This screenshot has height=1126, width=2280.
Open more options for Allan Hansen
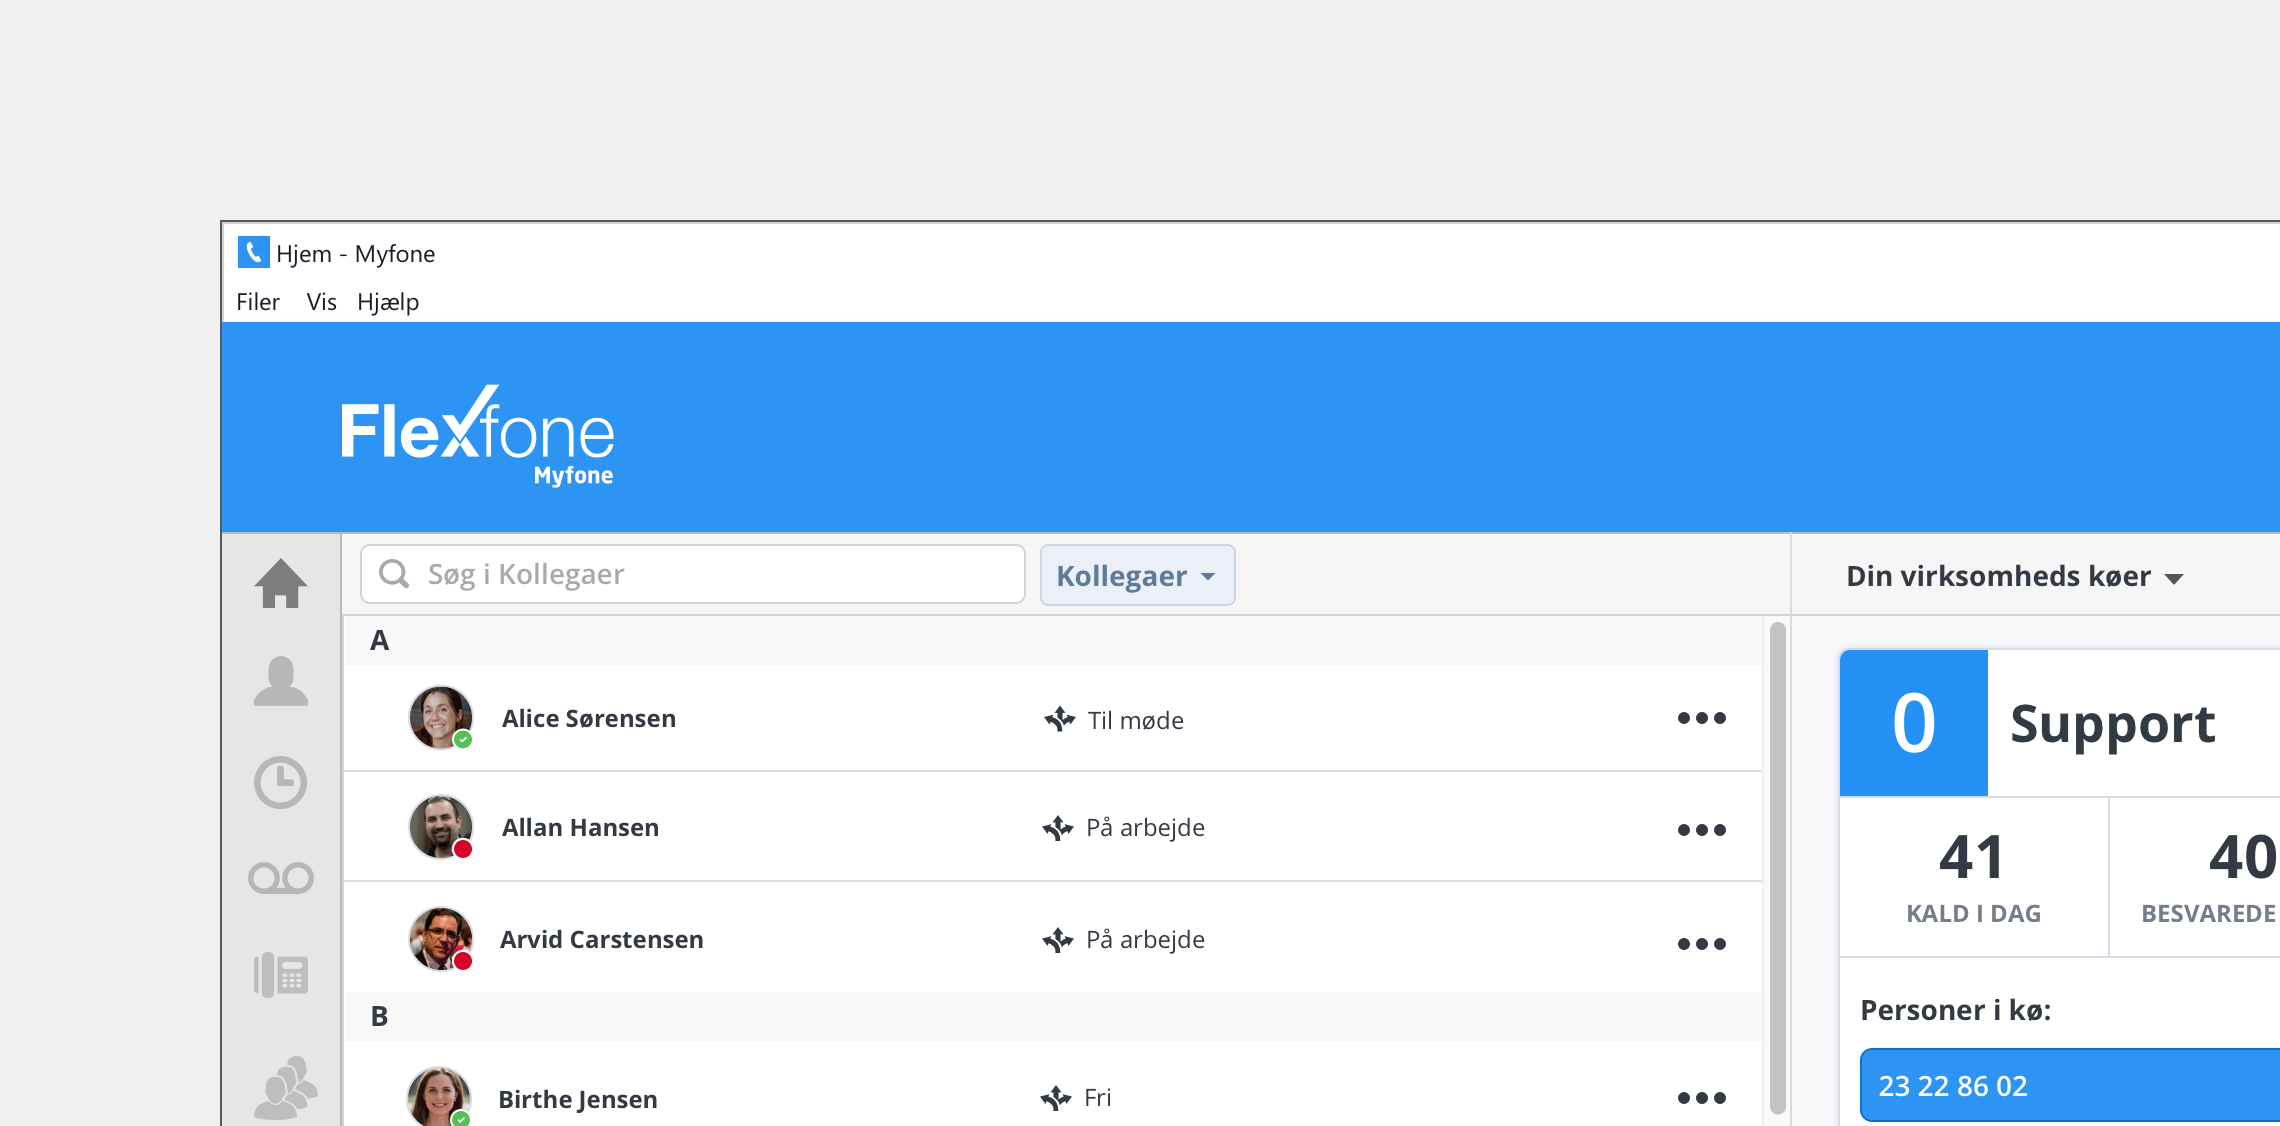pos(1701,830)
